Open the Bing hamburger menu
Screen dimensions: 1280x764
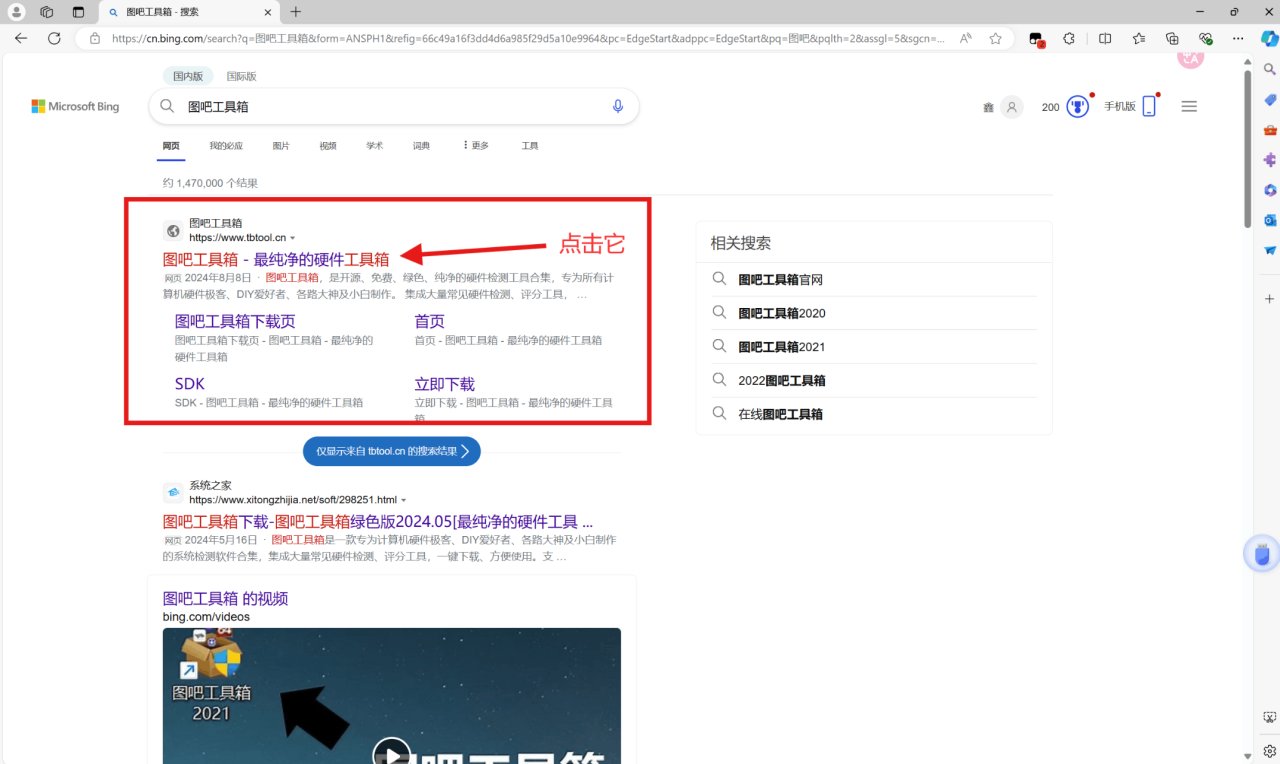tap(1189, 106)
